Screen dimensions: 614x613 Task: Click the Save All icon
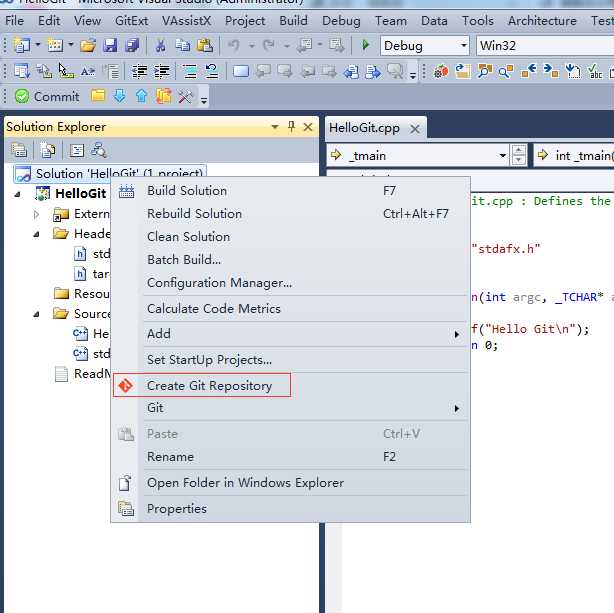pos(132,46)
